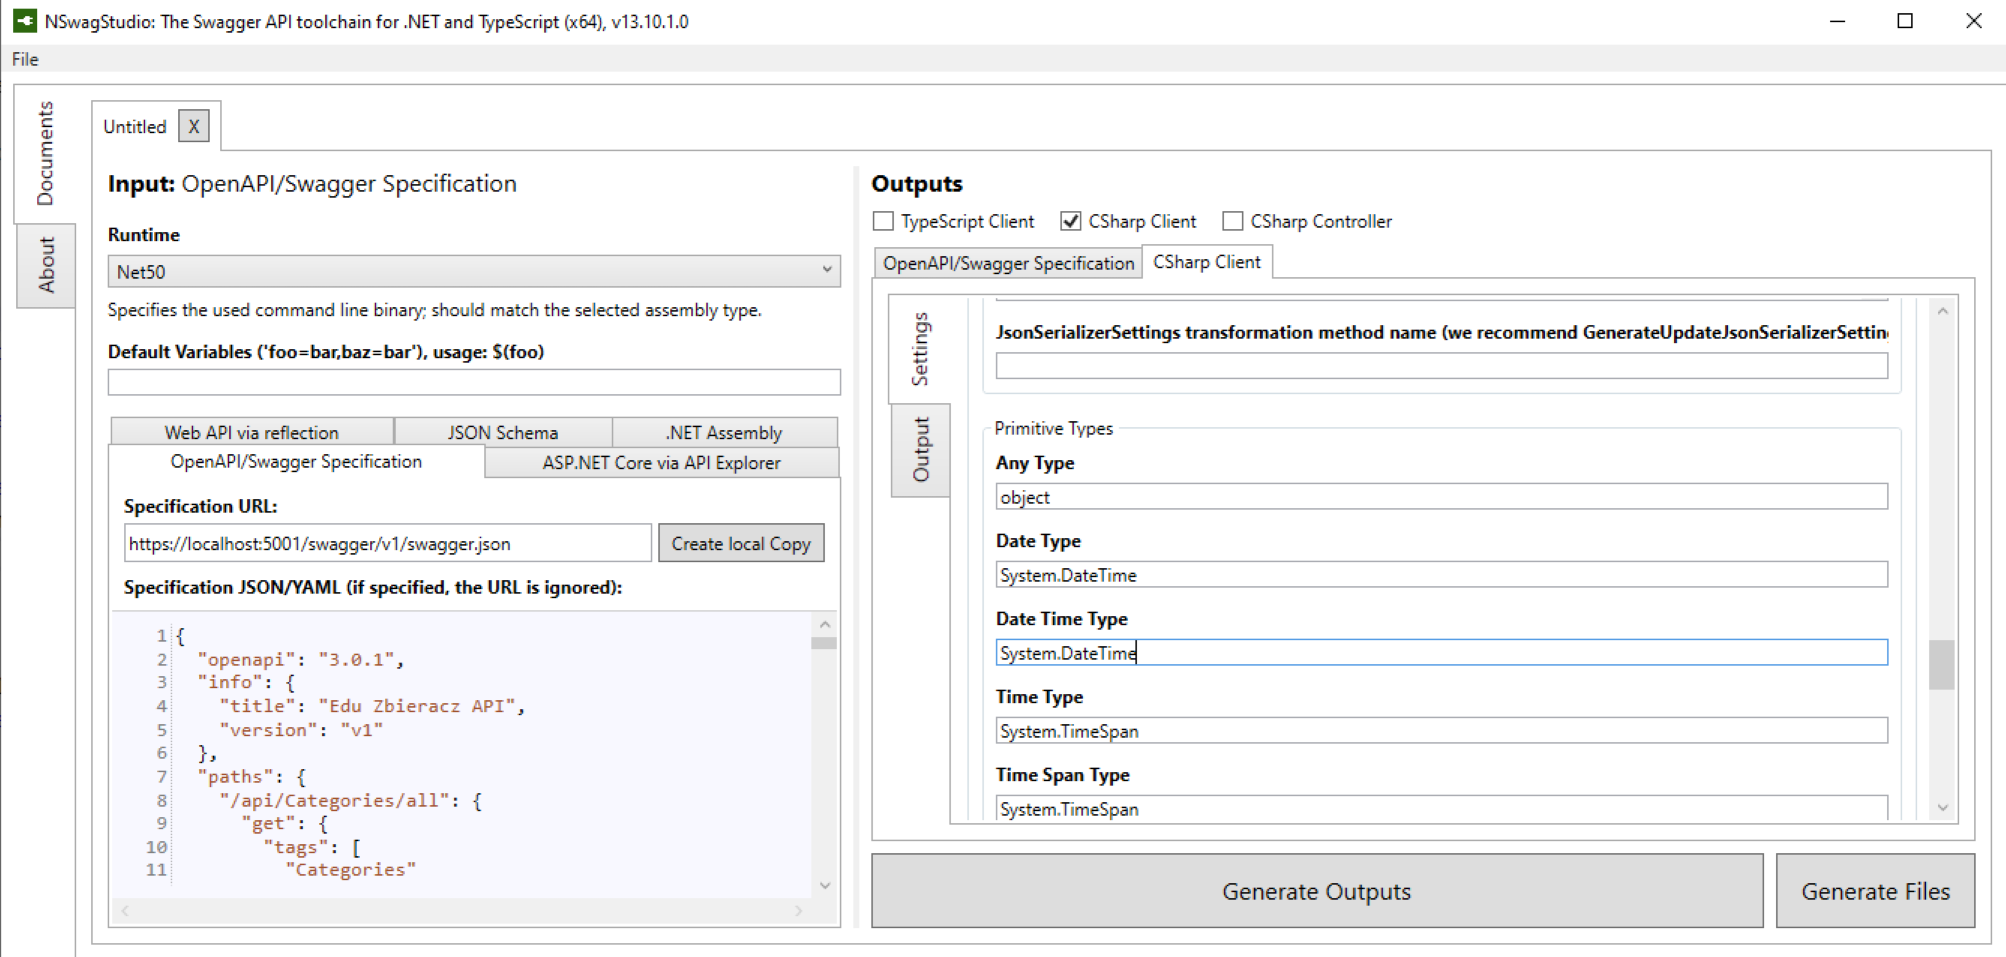The height and width of the screenshot is (957, 2006).
Task: Click the "title": "Edu Zbieracz API" line
Action: pyautogui.click(x=372, y=706)
